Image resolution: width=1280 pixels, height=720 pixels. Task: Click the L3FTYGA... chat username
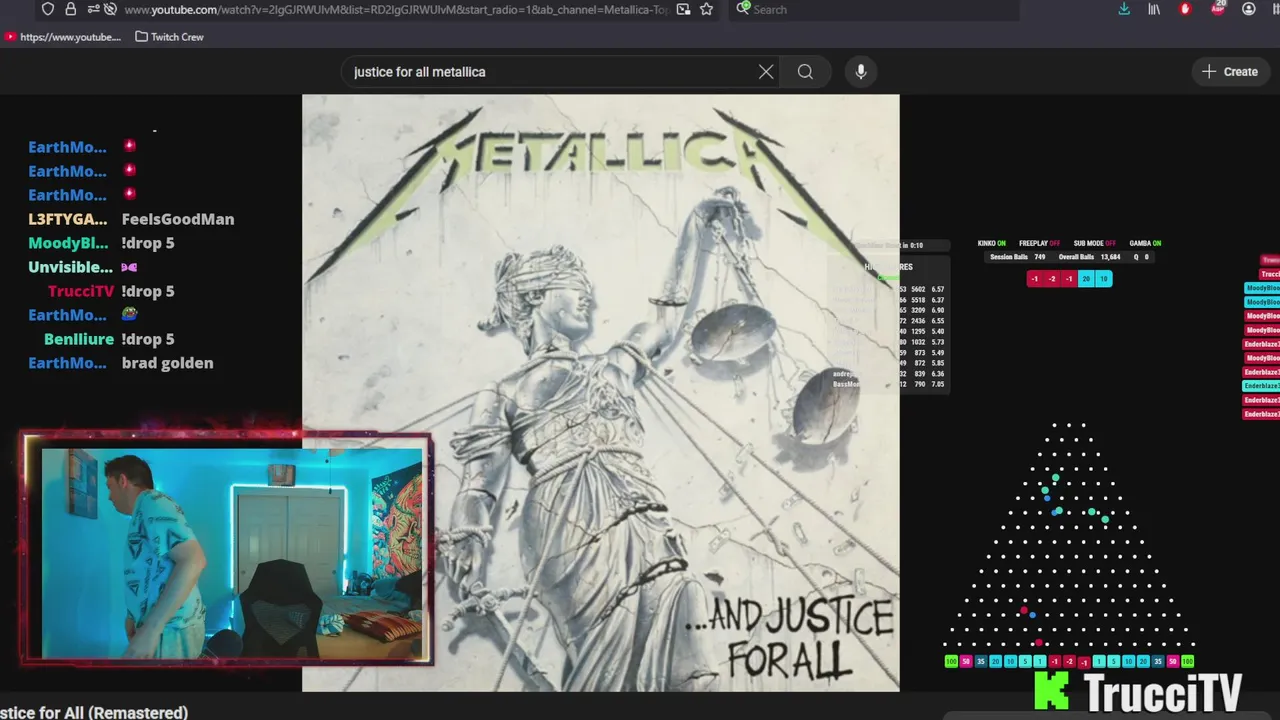(x=67, y=219)
